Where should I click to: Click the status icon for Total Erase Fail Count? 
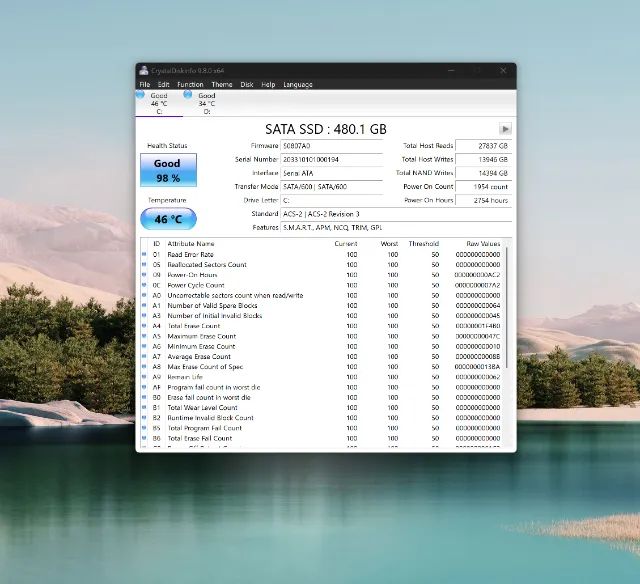(x=144, y=438)
